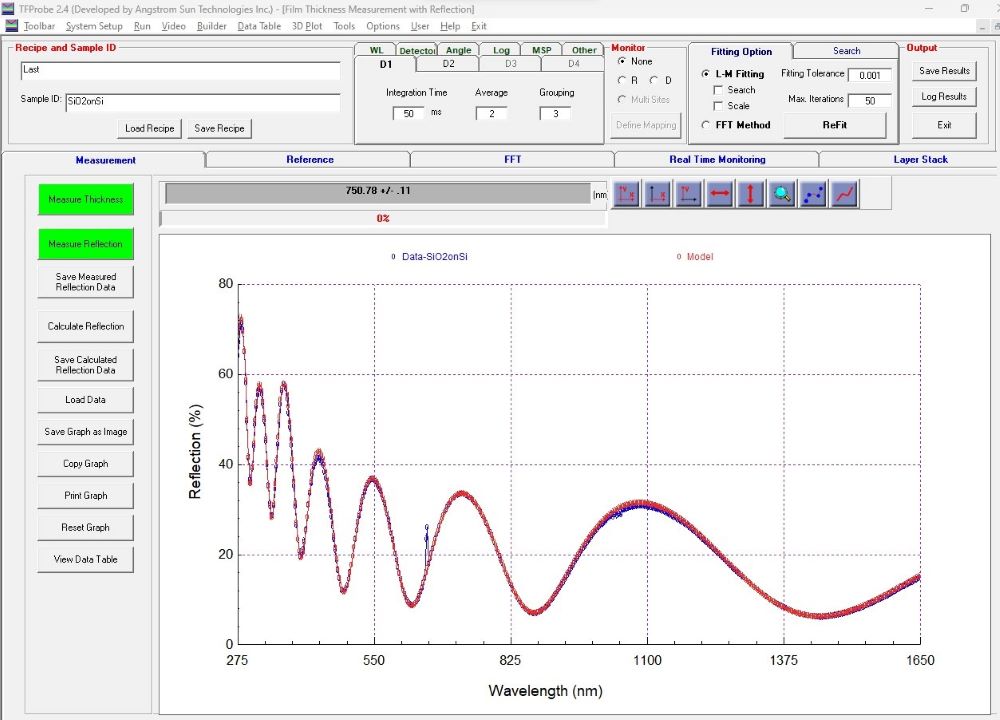
Task: Select the D monitor radio button
Action: 654,80
